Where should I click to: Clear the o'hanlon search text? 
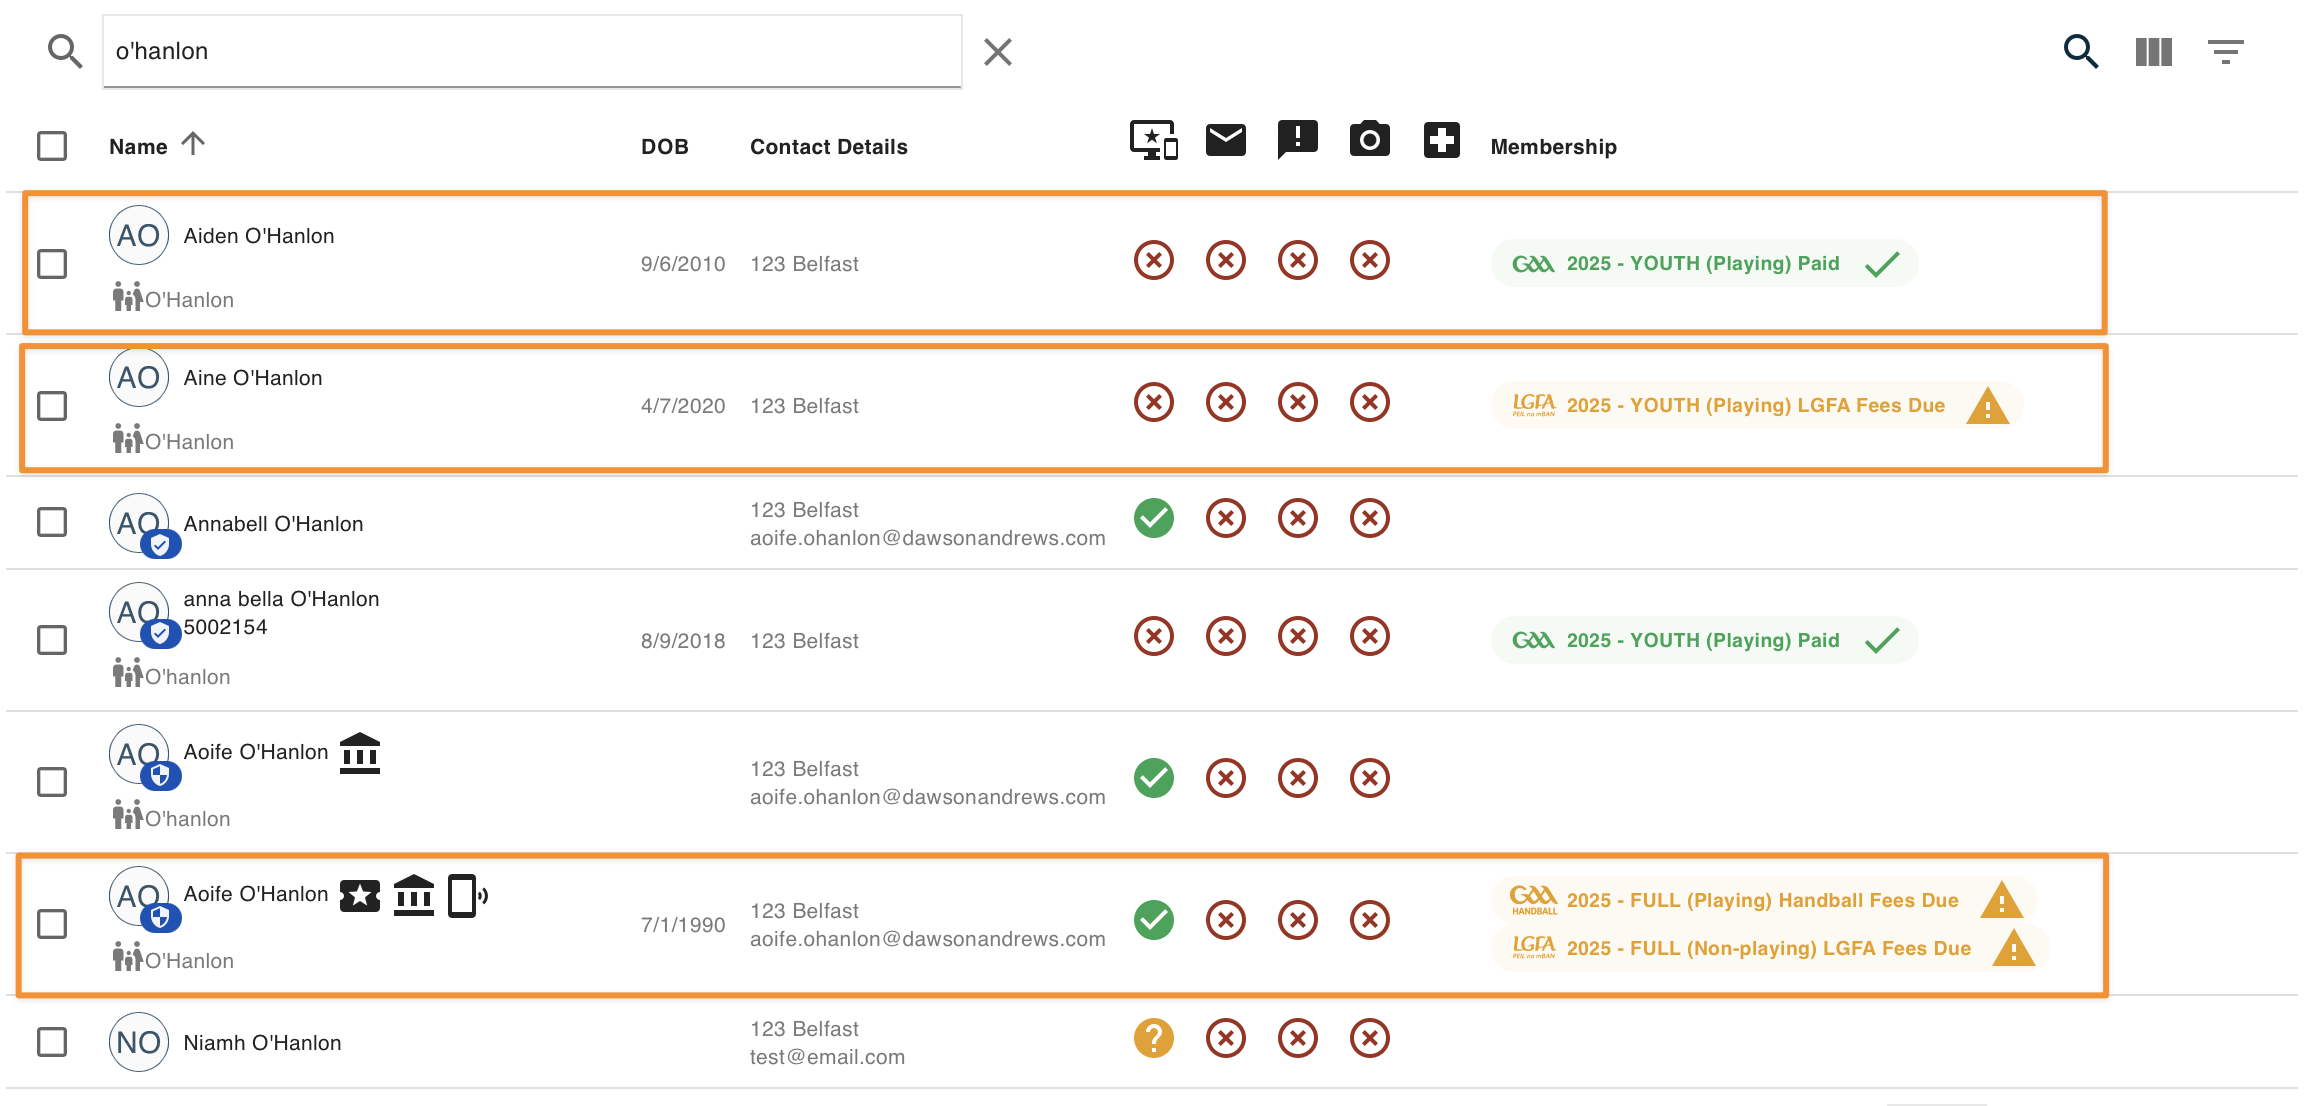pyautogui.click(x=997, y=51)
